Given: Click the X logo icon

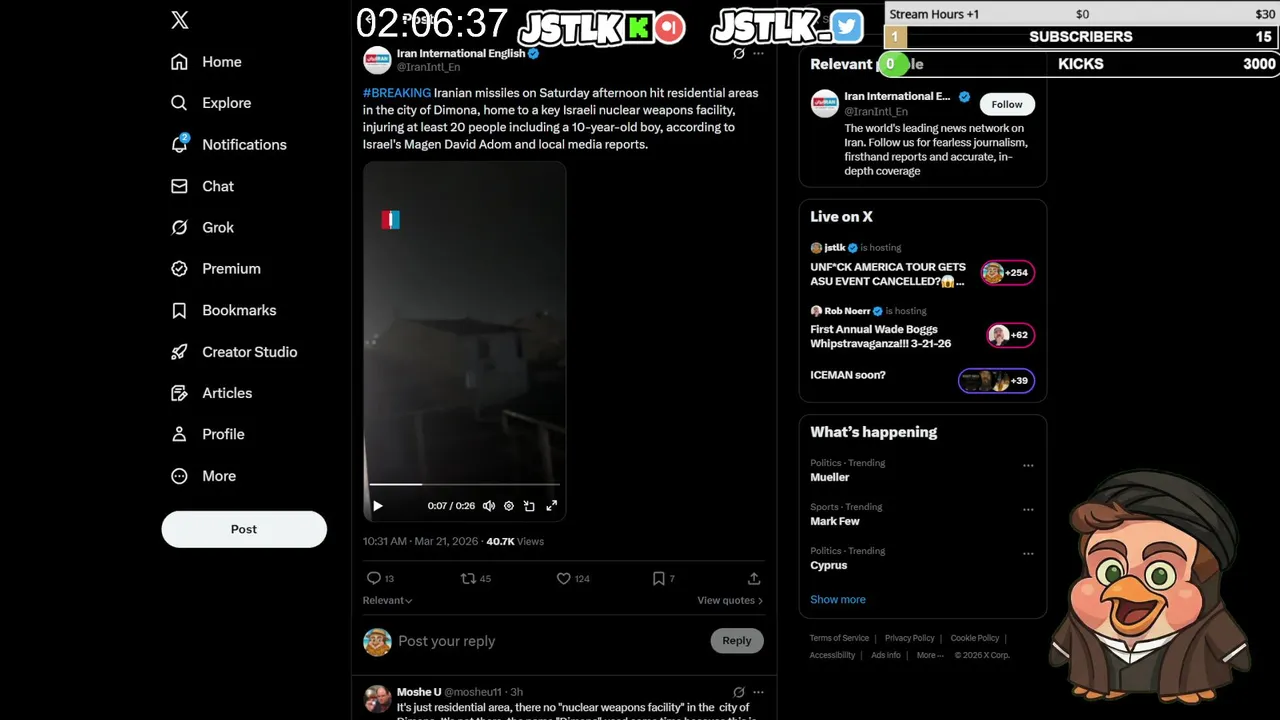Looking at the screenshot, I should click(x=180, y=20).
